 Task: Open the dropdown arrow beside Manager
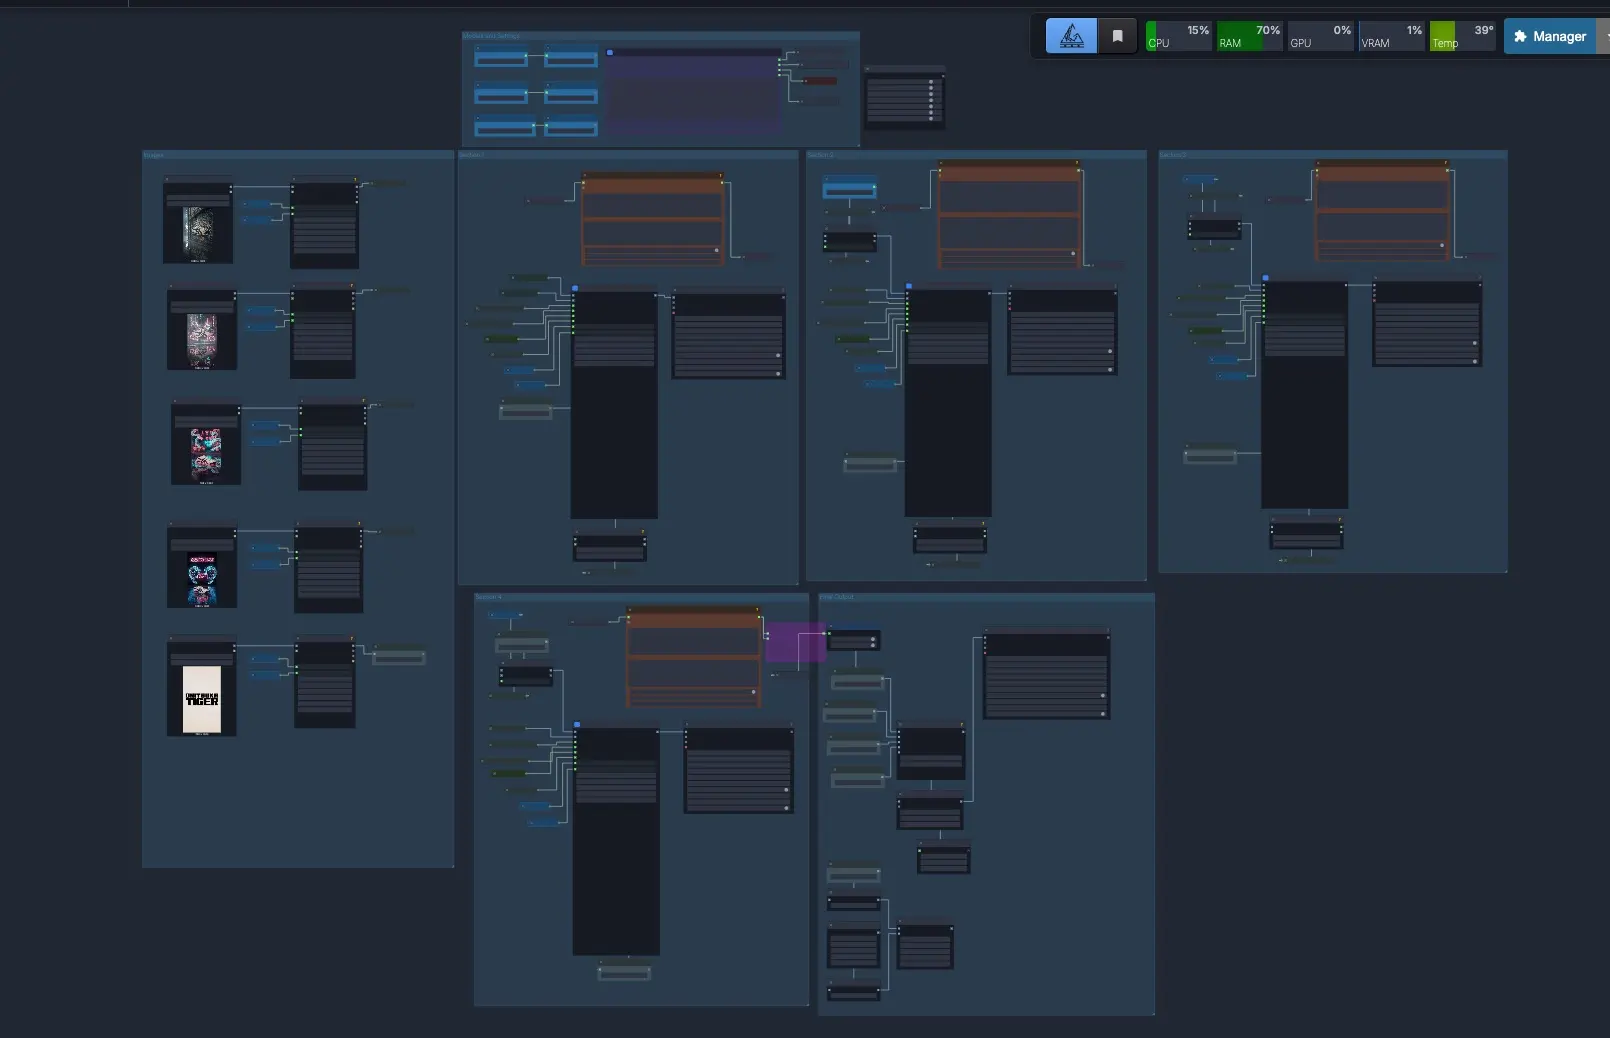(1603, 36)
